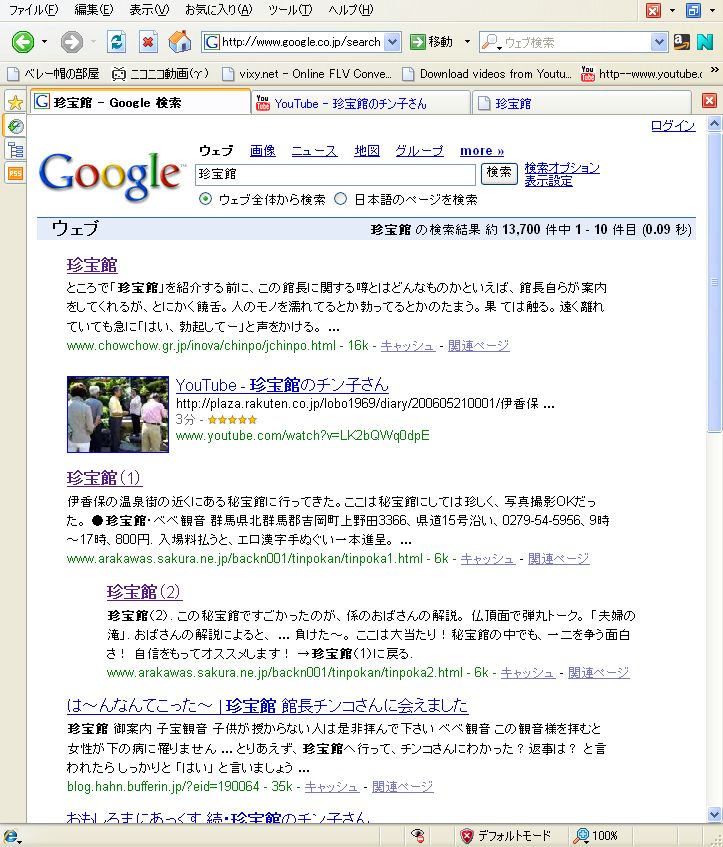Switch to the YouTube 珍宝館のチン子さん tab
This screenshot has height=847, width=723.
coord(359,103)
